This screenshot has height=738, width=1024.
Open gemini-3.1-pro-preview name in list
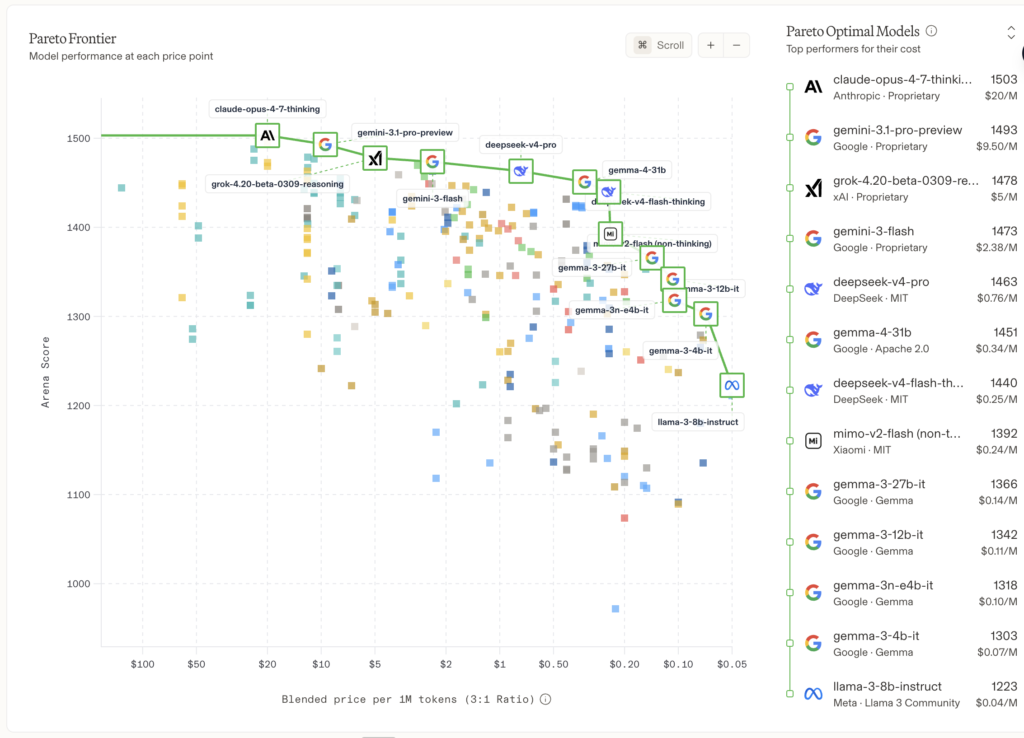(897, 130)
